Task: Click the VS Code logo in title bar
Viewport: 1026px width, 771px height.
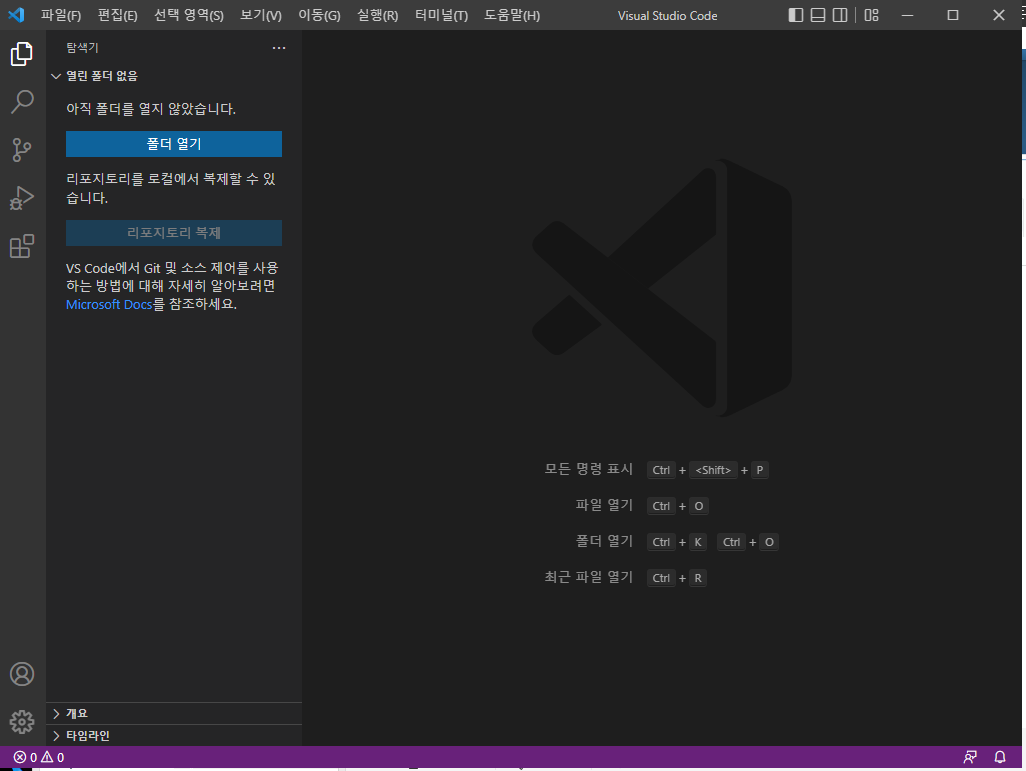Action: click(16, 14)
